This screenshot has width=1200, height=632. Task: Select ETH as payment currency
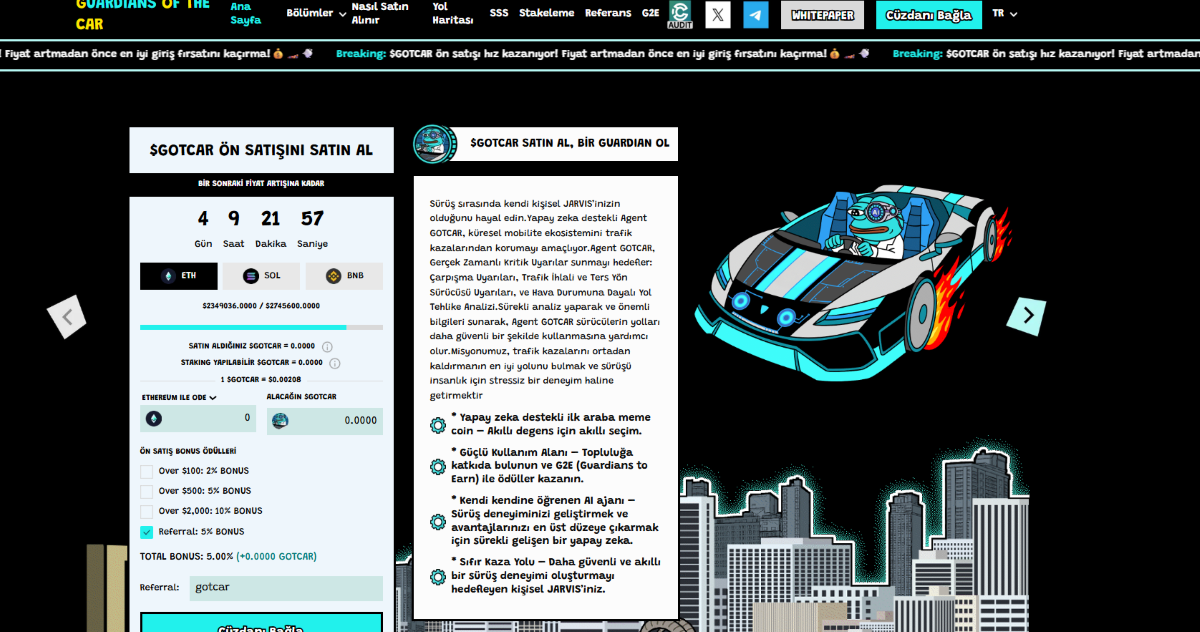178,276
